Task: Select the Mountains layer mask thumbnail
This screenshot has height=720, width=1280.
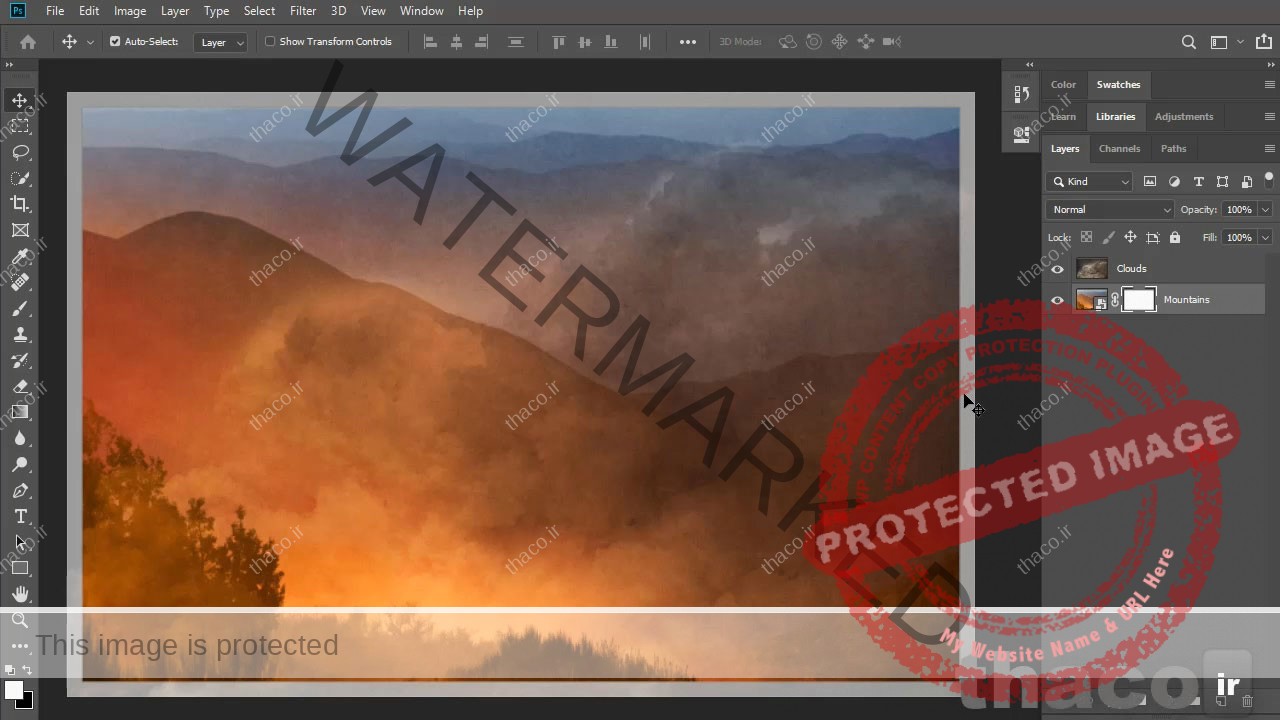Action: [x=1139, y=300]
